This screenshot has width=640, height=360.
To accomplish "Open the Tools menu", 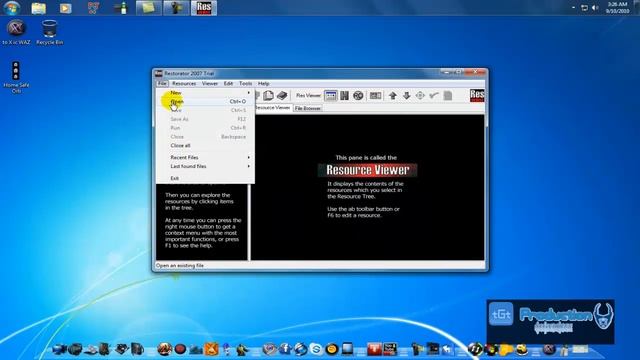I will (x=245, y=83).
